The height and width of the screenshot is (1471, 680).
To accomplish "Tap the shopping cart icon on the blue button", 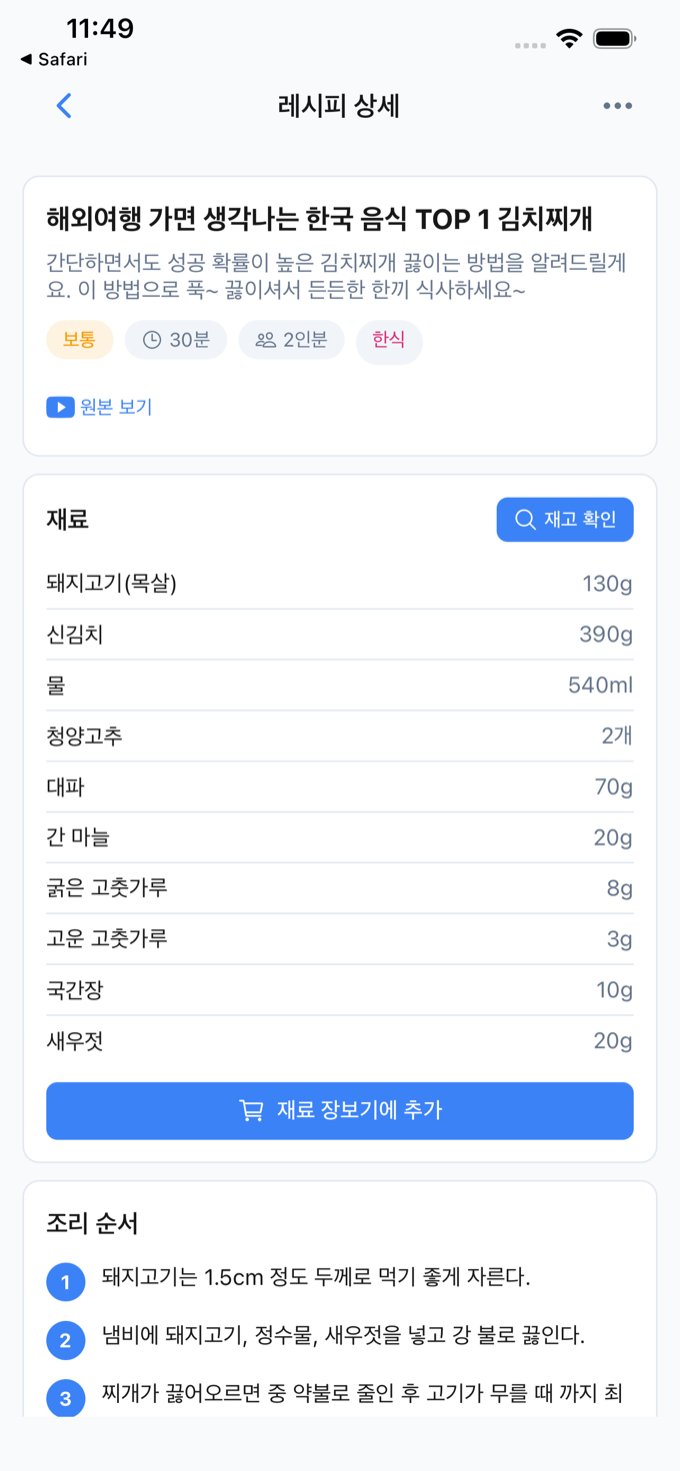I will [x=251, y=1110].
